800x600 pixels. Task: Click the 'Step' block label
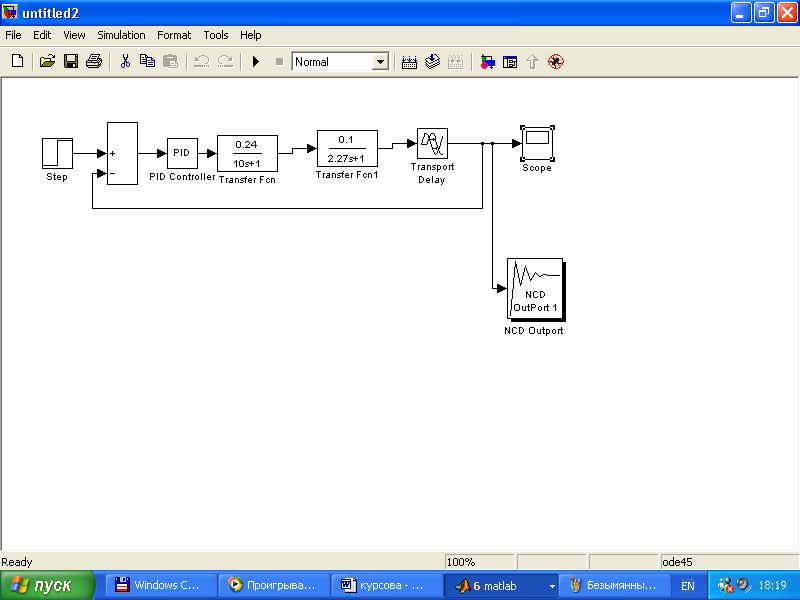(x=57, y=177)
